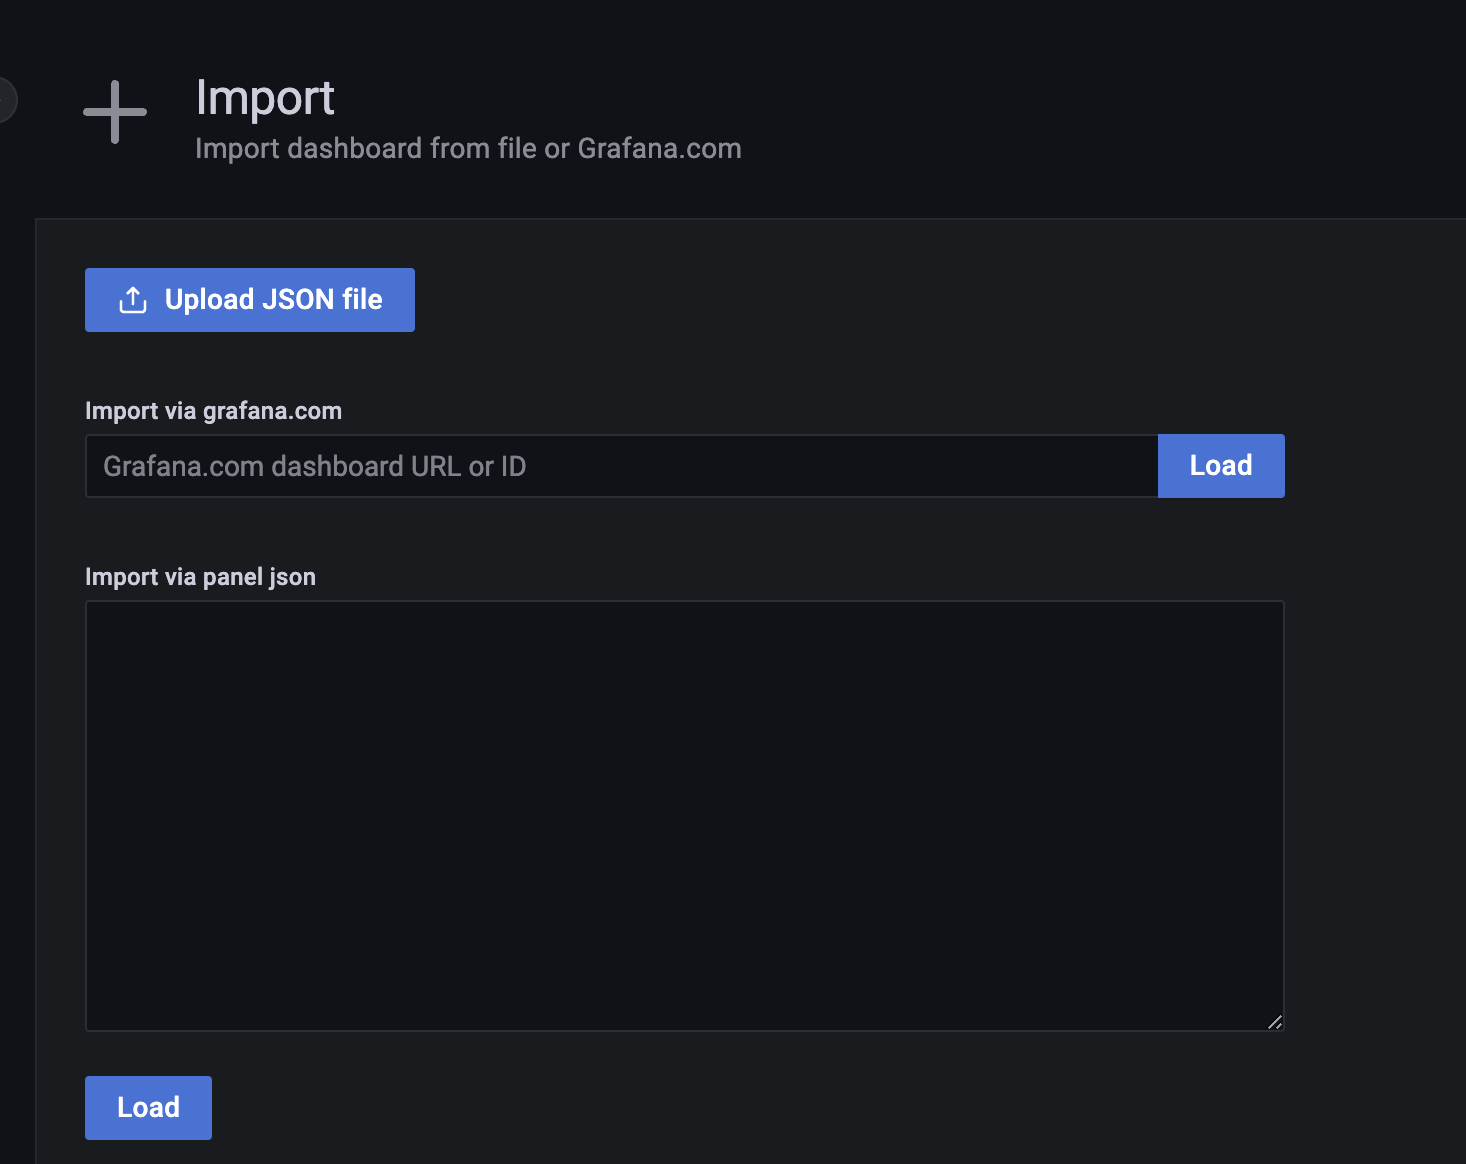Focus the Grafana.com dashboard URL or ID field
The width and height of the screenshot is (1466, 1164).
pyautogui.click(x=620, y=466)
